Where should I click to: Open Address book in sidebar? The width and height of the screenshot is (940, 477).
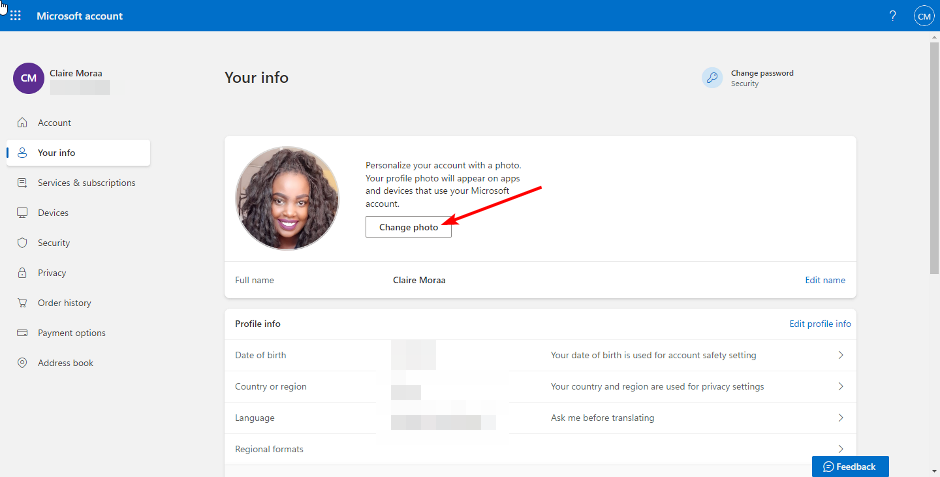pyautogui.click(x=65, y=362)
